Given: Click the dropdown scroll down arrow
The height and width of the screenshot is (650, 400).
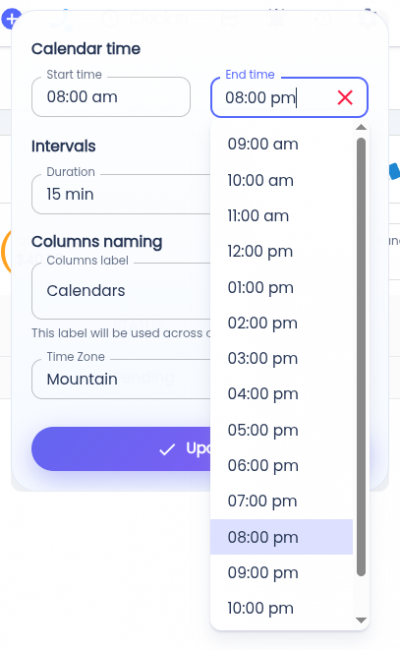Looking at the screenshot, I should 361,620.
